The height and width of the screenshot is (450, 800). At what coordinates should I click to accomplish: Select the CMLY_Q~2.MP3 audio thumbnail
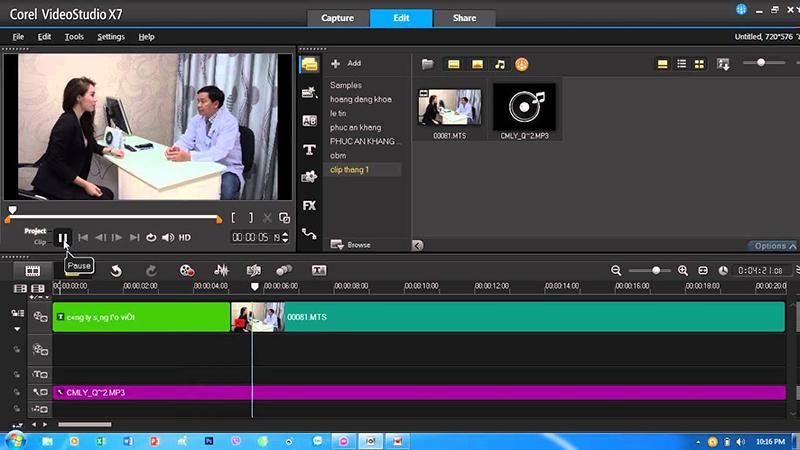tap(524, 107)
